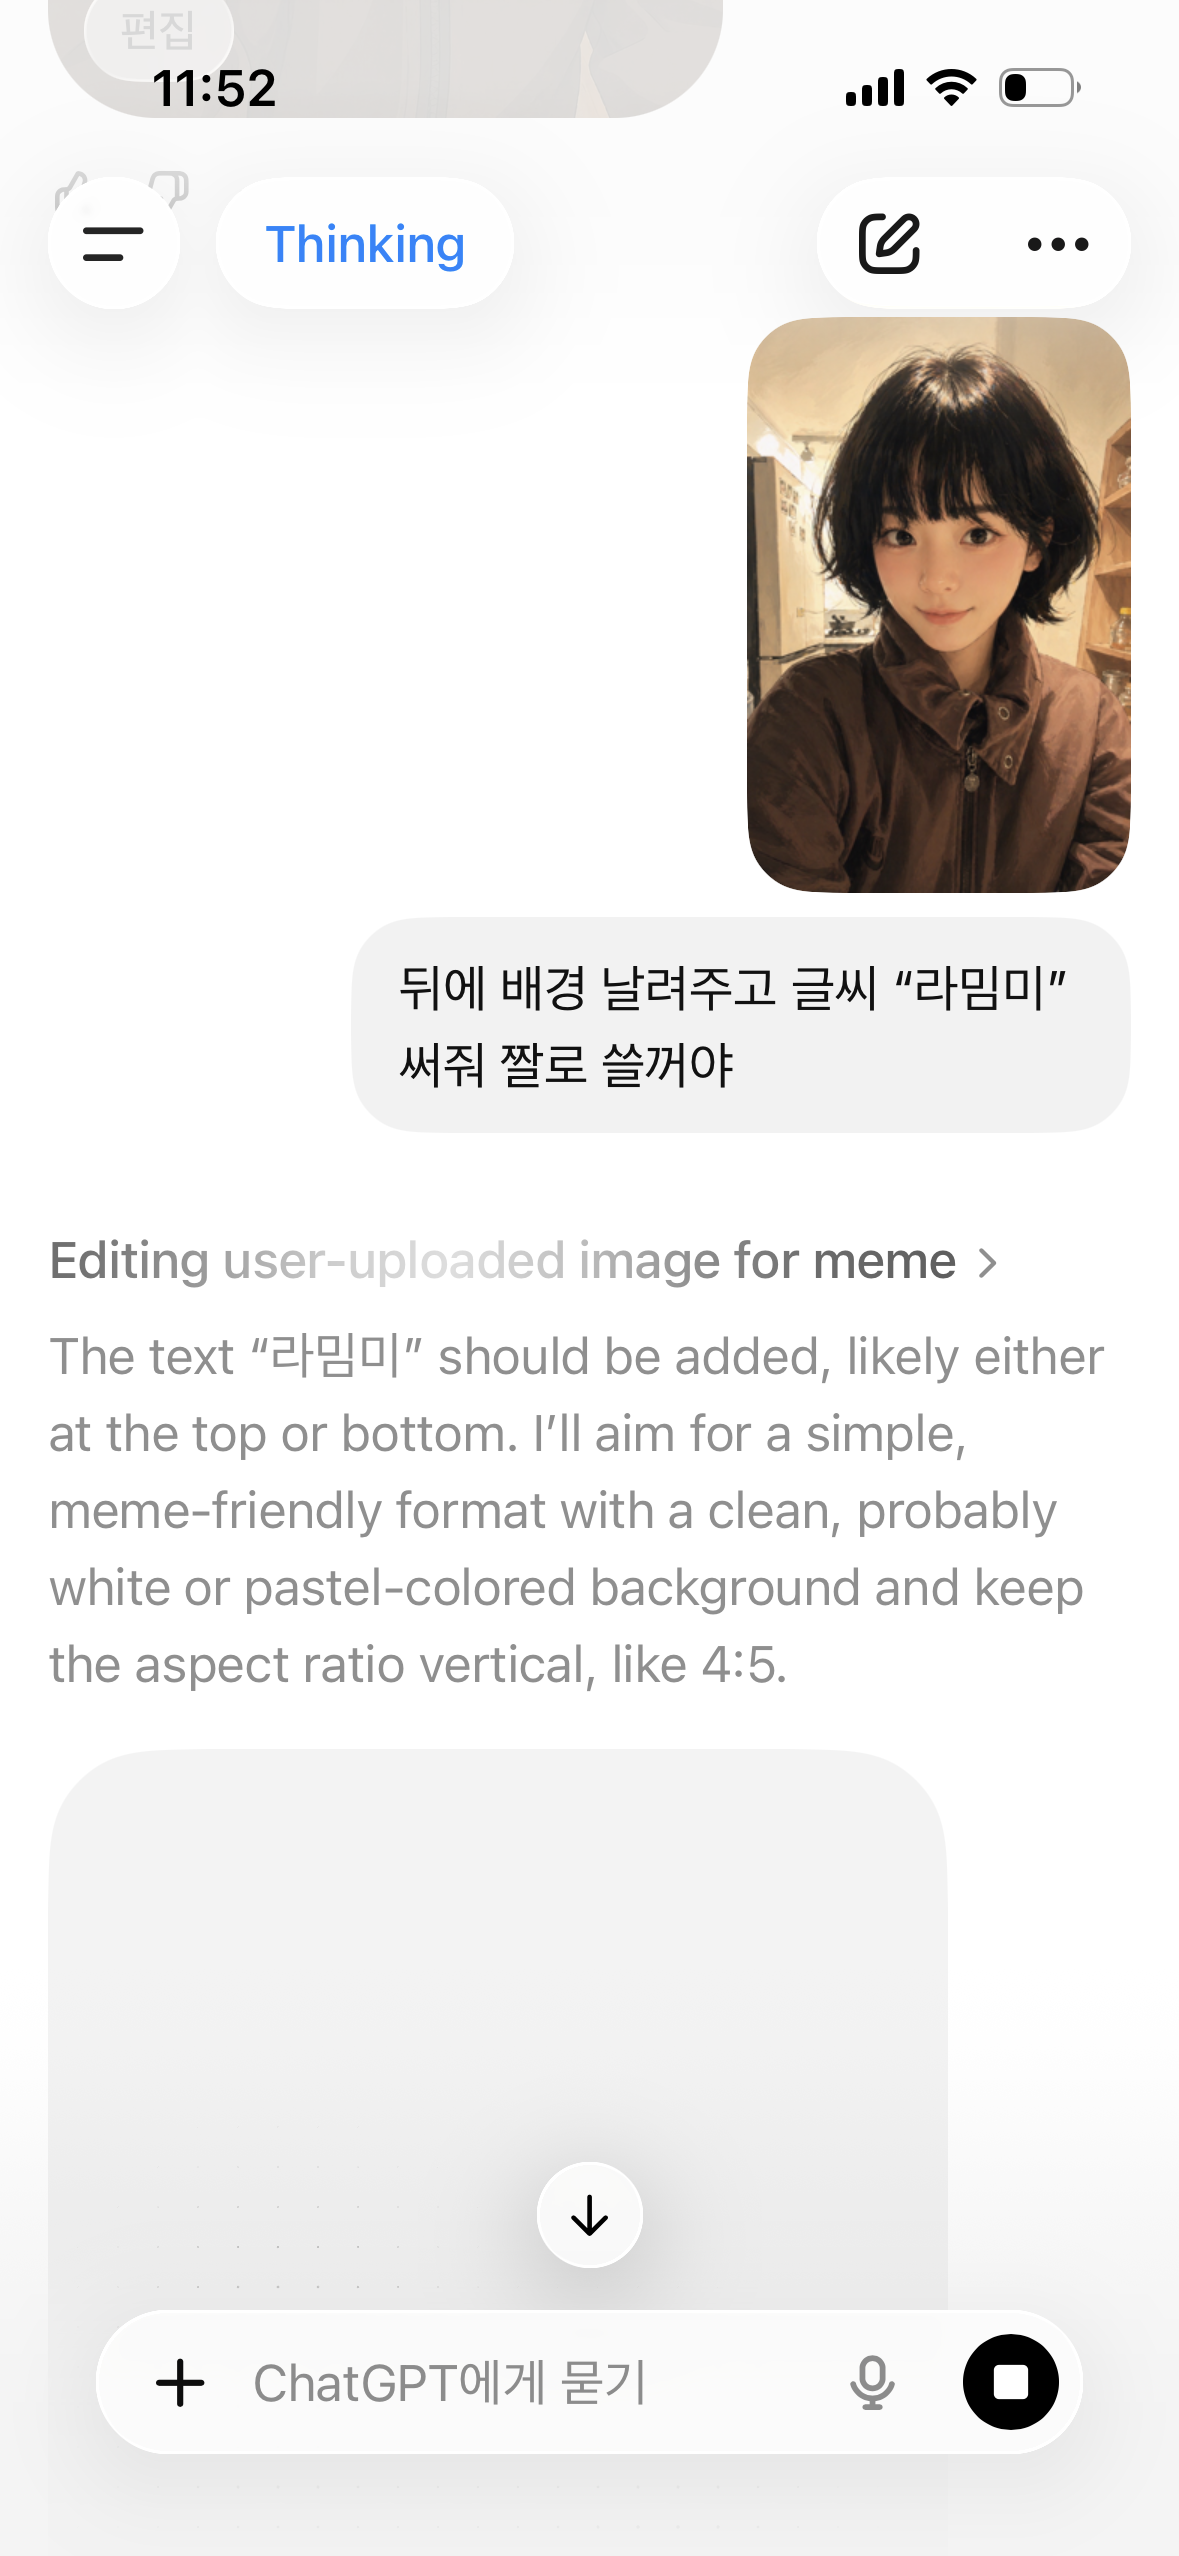Viewport: 1179px width, 2556px height.
Task: Tap the plus attachment icon
Action: pyautogui.click(x=180, y=2382)
